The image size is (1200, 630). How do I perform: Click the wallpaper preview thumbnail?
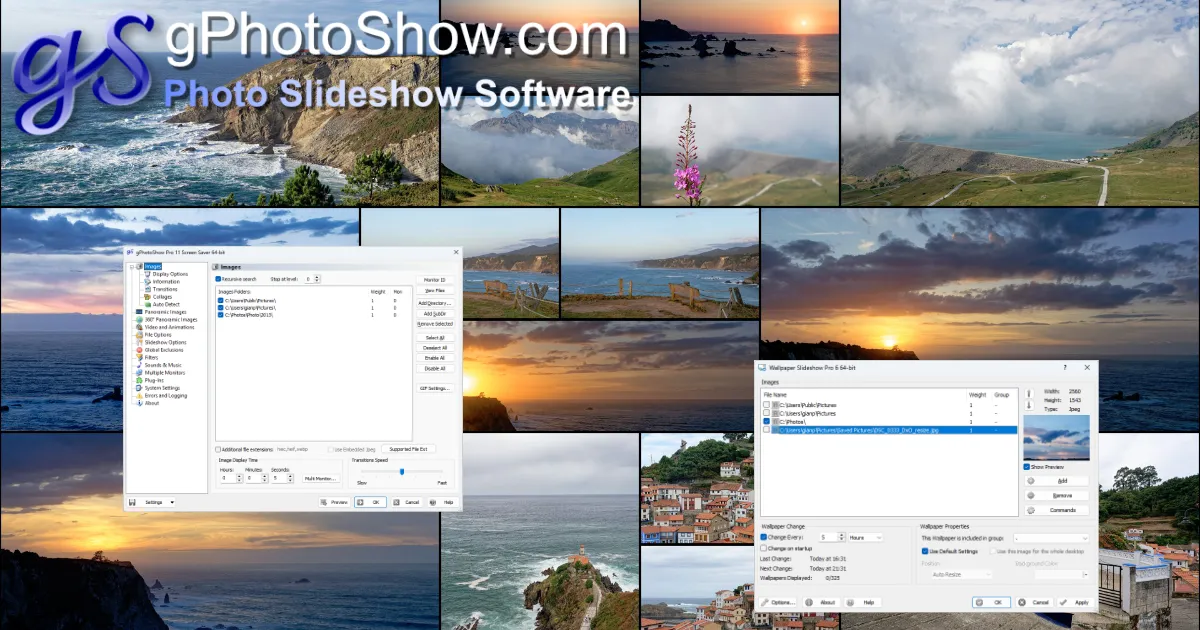point(1057,437)
